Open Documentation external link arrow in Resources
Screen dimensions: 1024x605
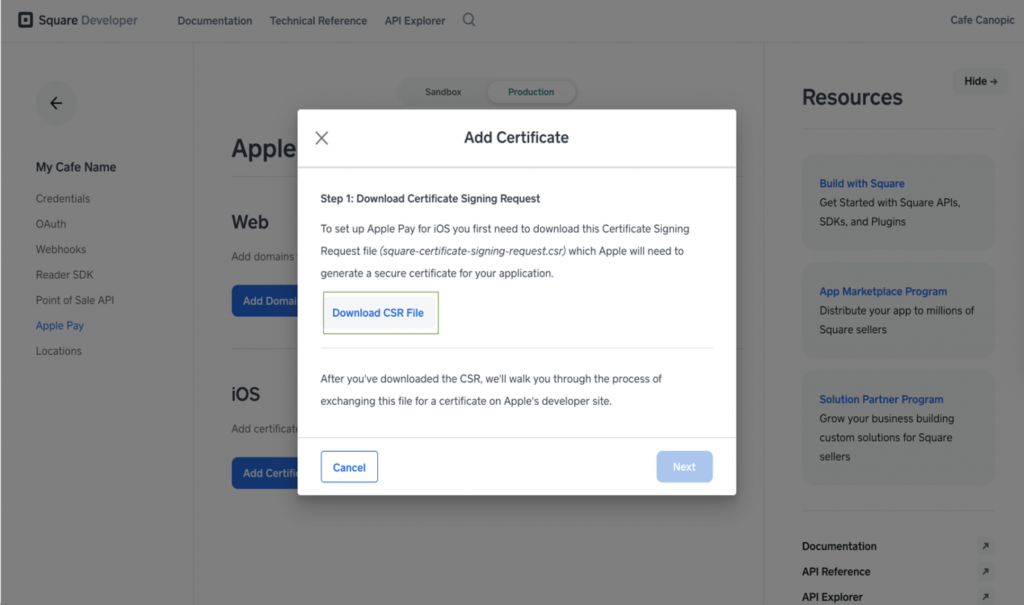pos(985,546)
